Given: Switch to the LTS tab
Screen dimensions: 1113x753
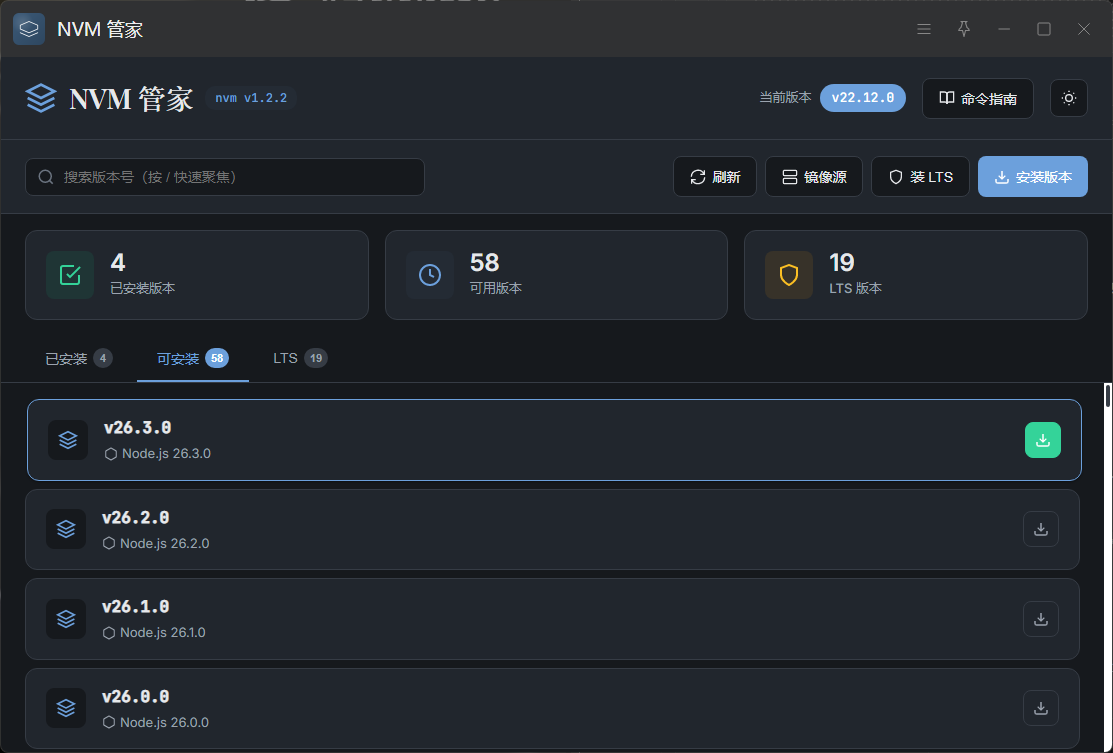Looking at the screenshot, I should [x=300, y=358].
